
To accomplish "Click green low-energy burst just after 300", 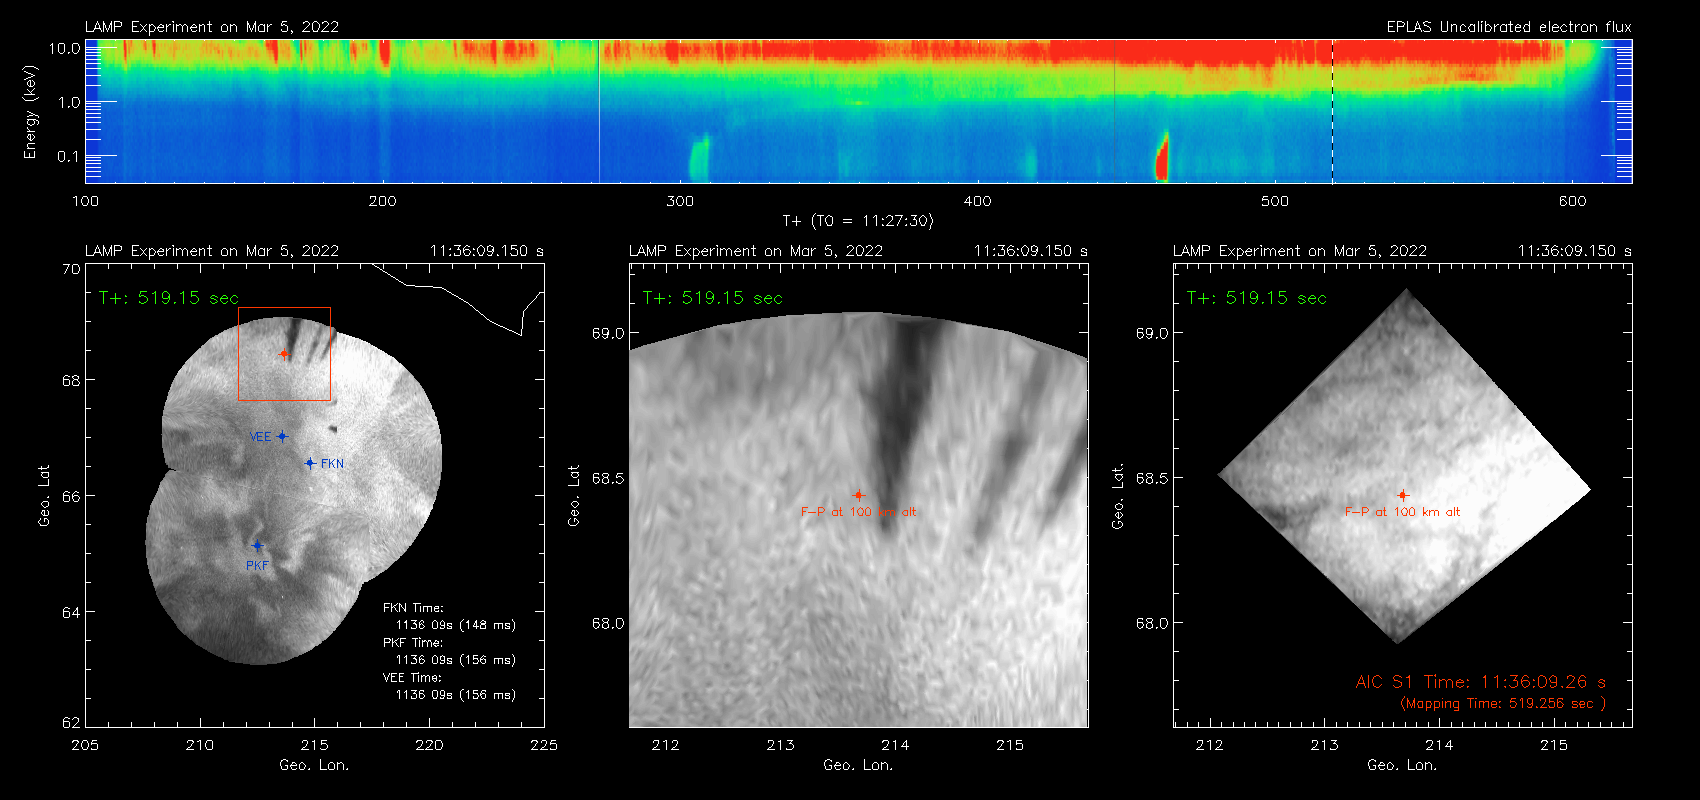I will tap(699, 158).
